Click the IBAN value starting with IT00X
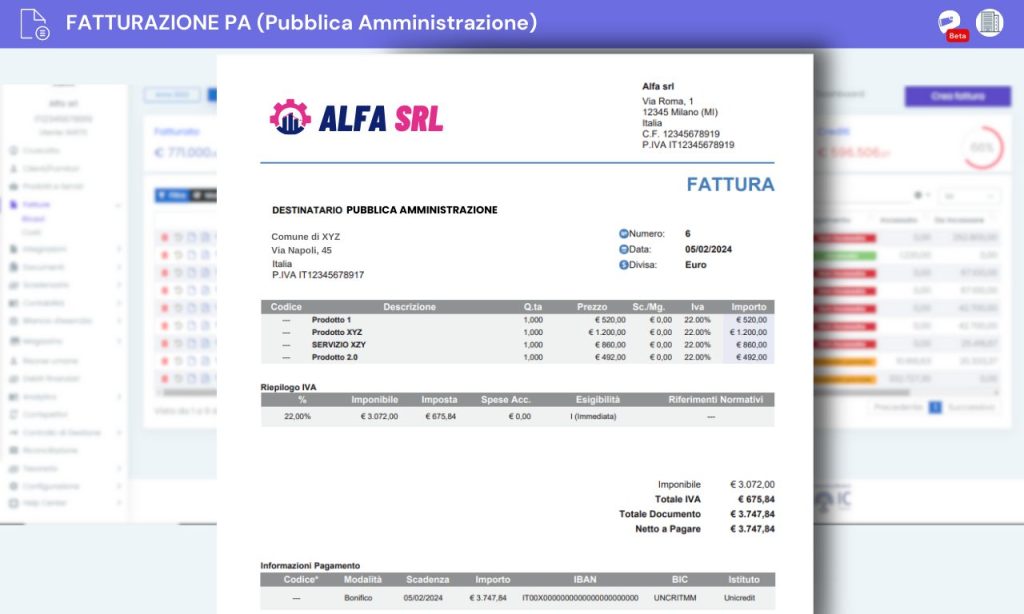The height and width of the screenshot is (614, 1024). [x=580, y=598]
